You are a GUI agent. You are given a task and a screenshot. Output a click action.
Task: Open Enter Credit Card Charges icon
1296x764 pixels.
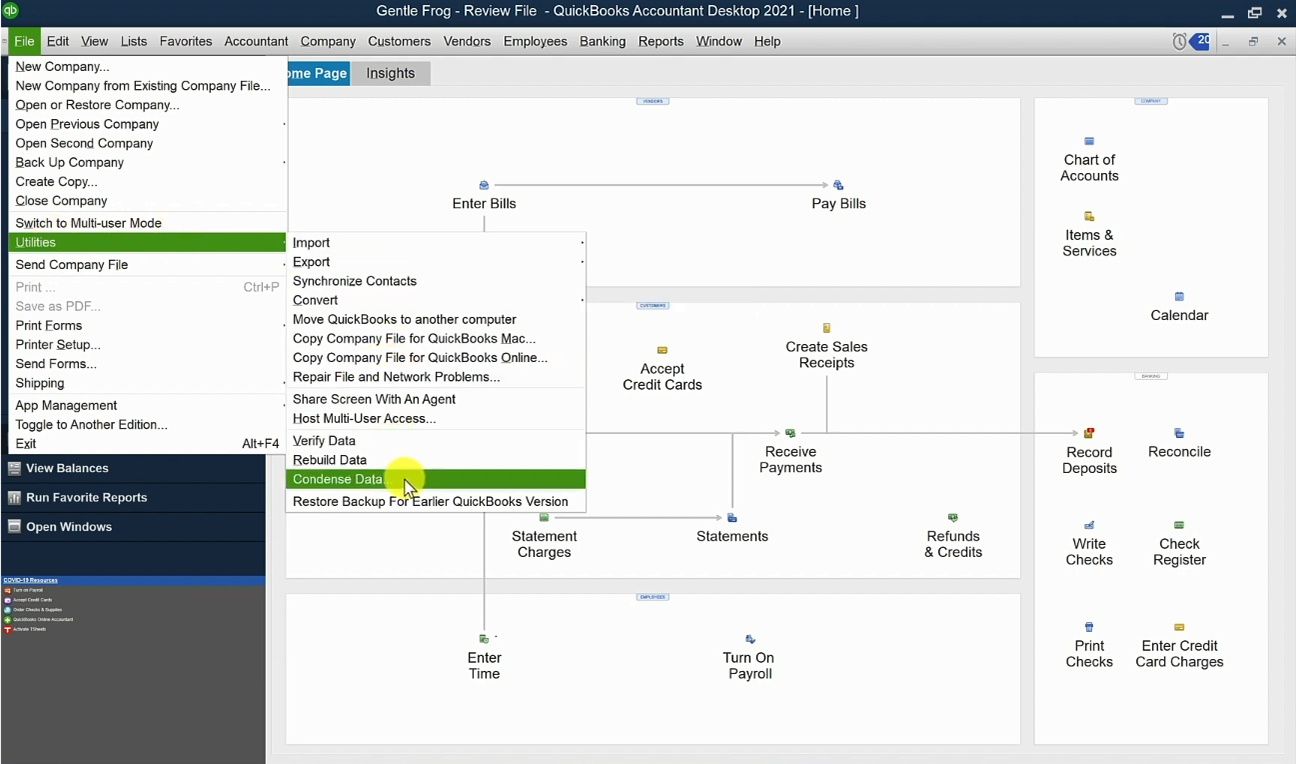point(1179,627)
